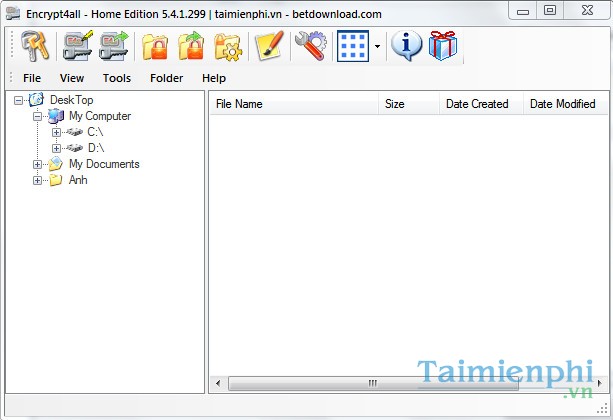Select the Anh folder in tree
613x420 pixels.
[x=78, y=180]
